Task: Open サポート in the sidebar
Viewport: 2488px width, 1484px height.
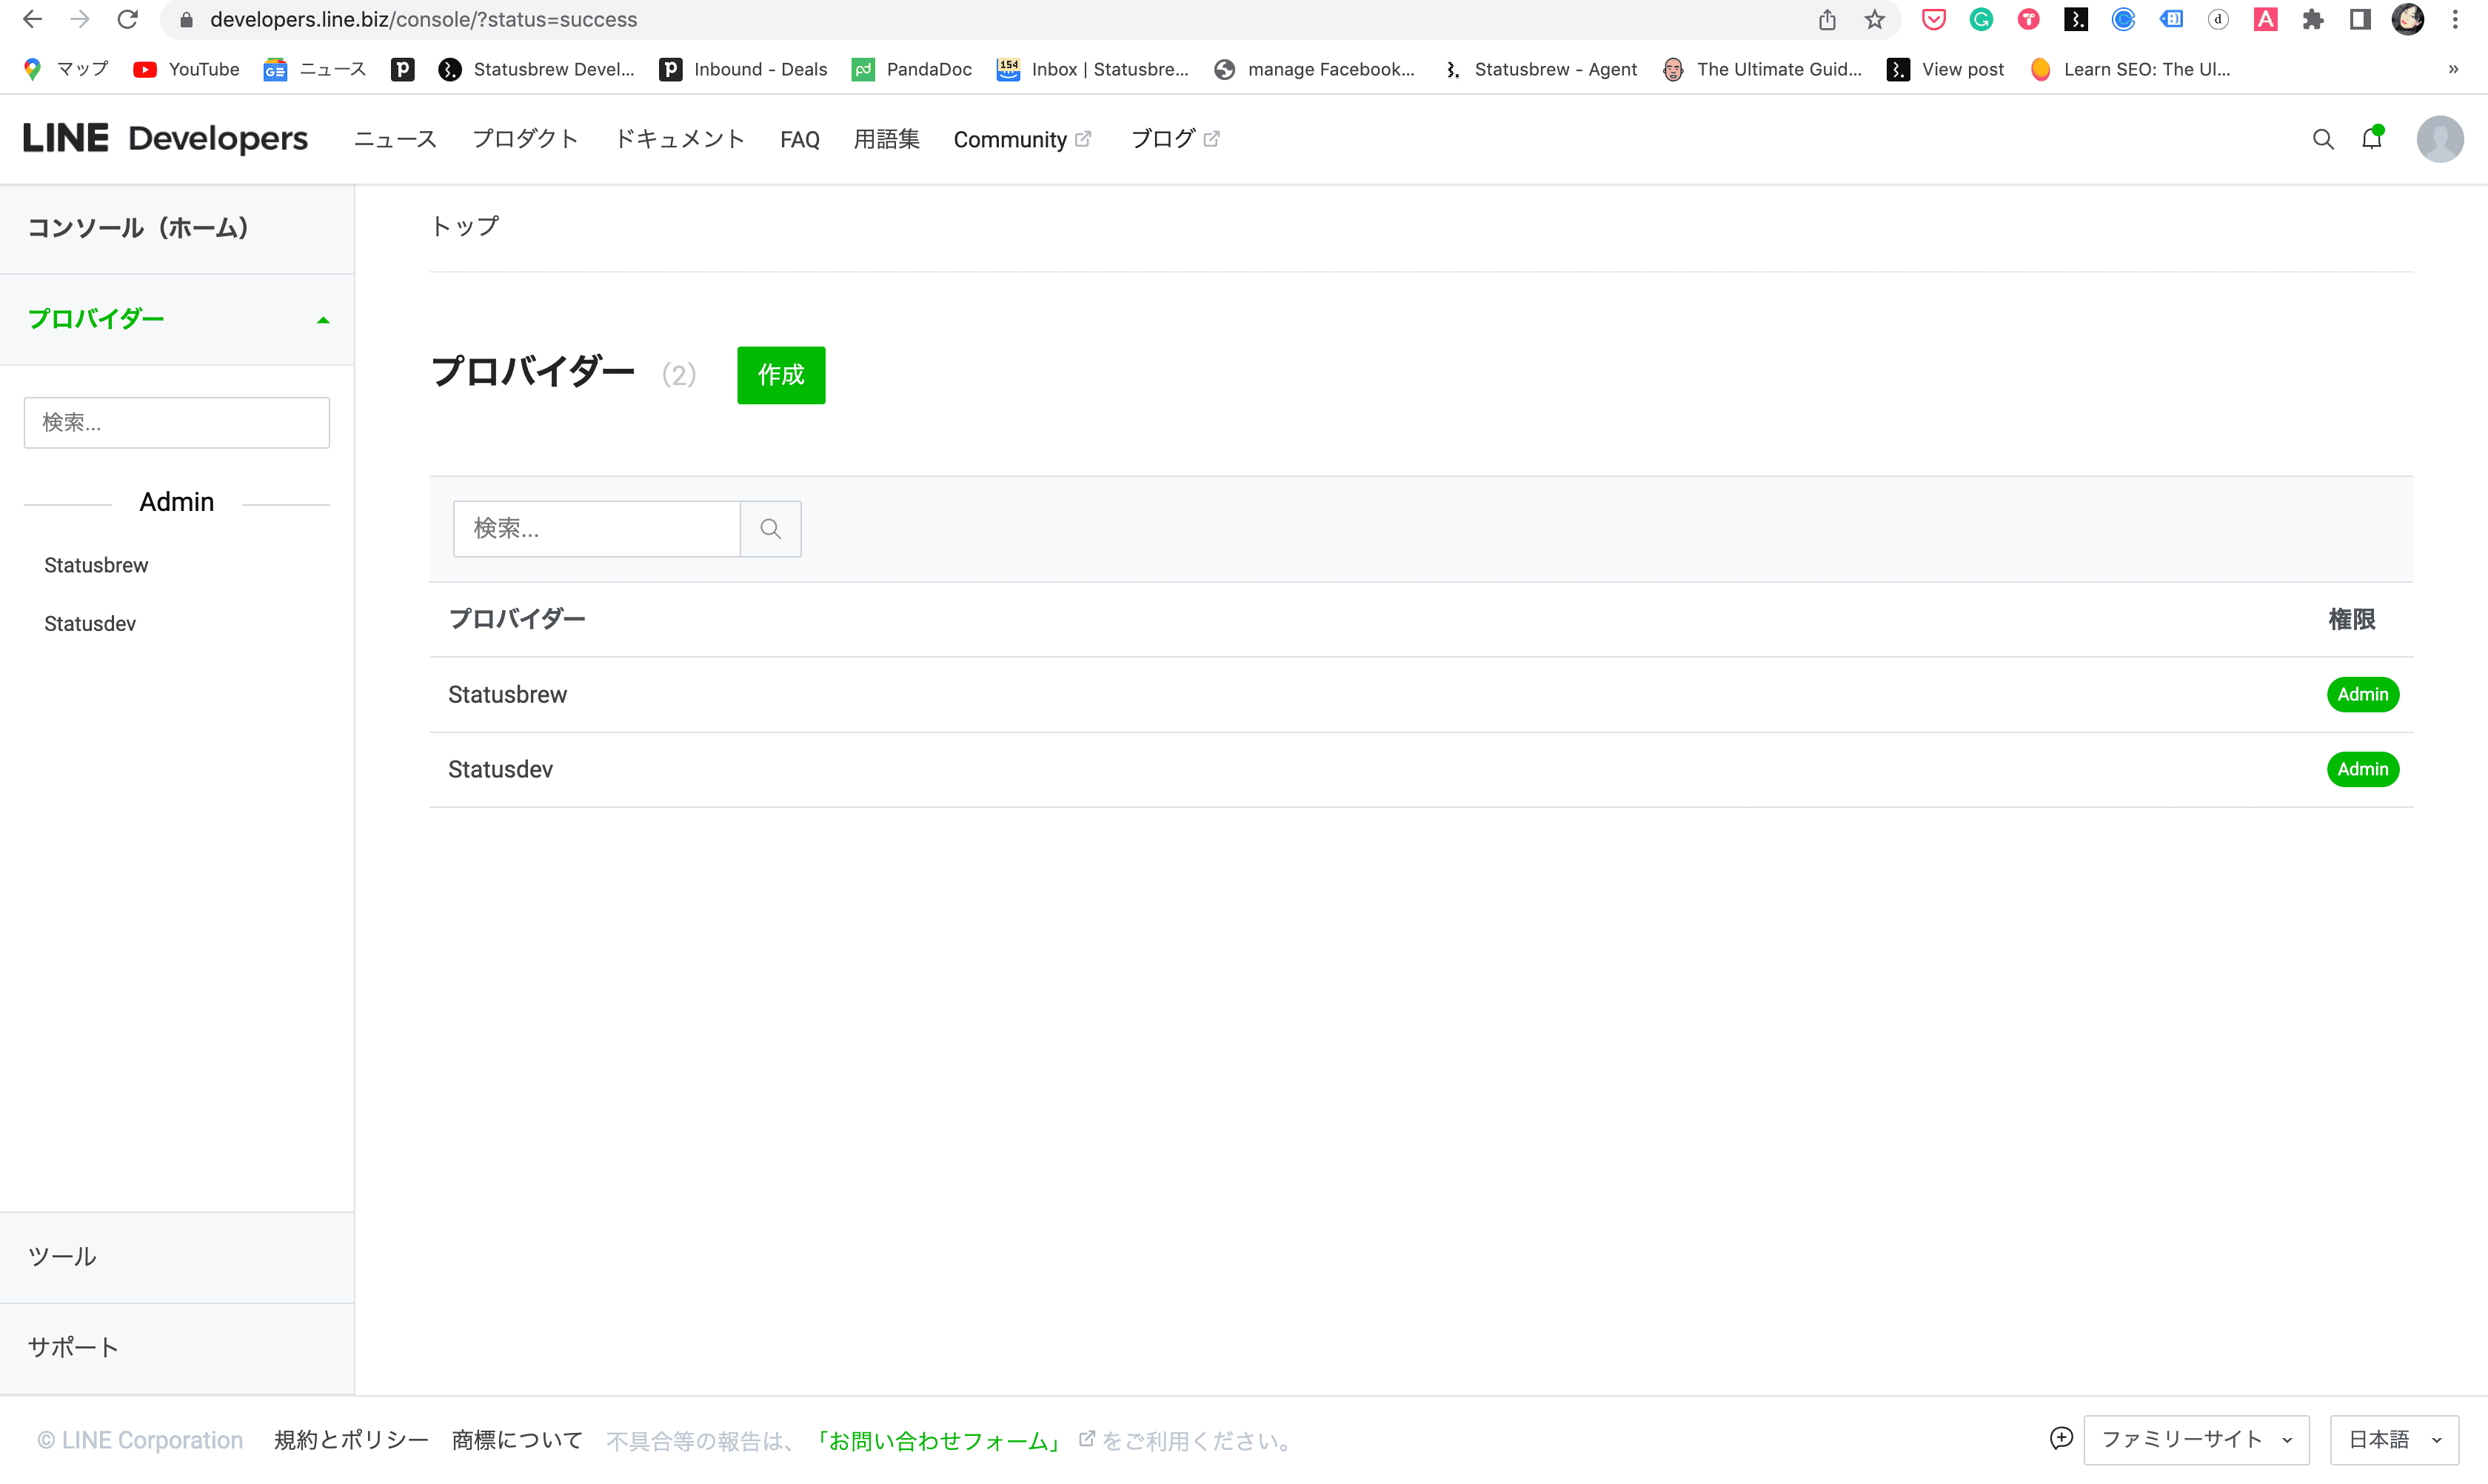Action: pos(177,1348)
